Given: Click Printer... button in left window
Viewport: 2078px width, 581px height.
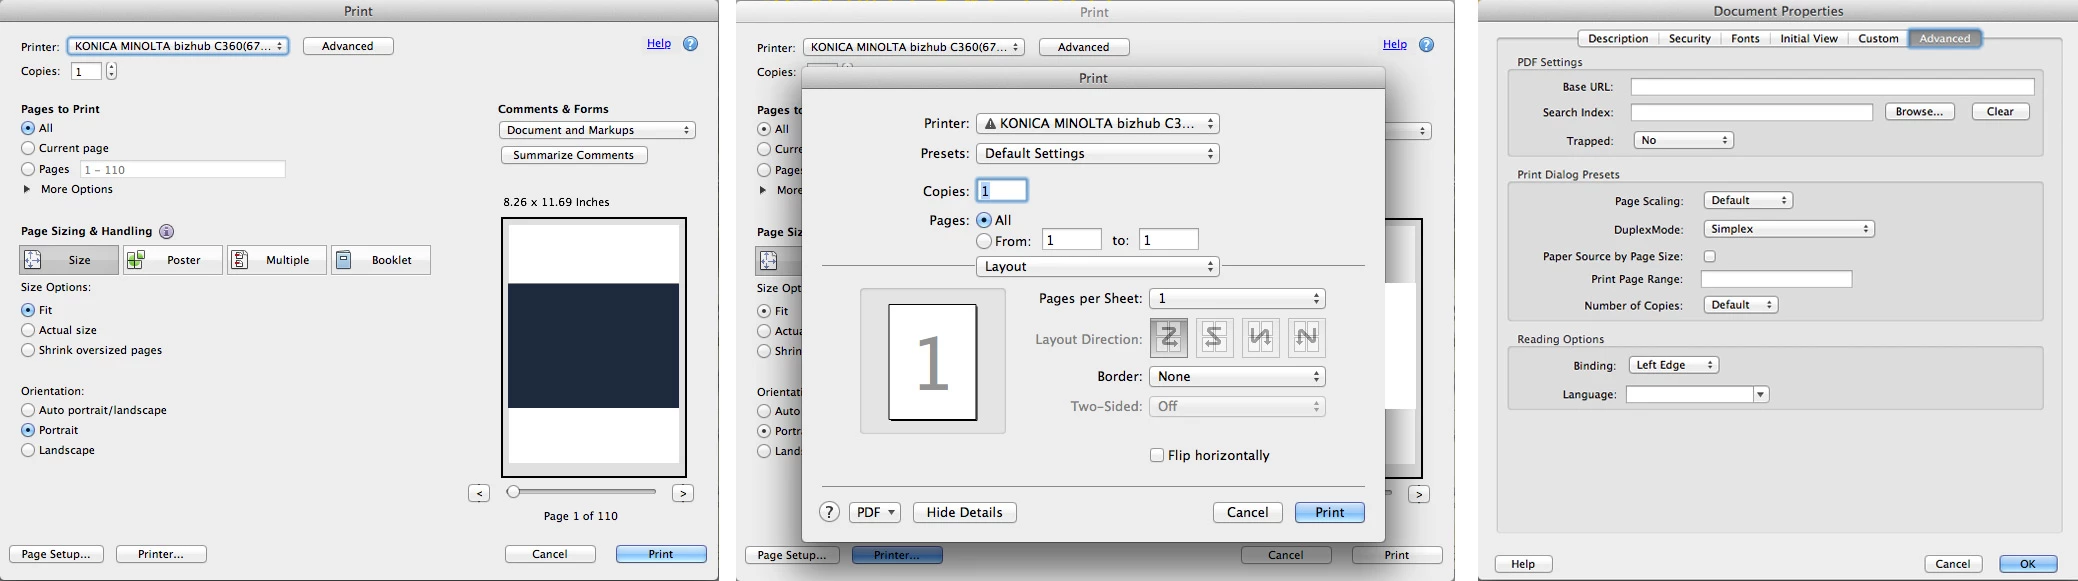Looking at the screenshot, I should click(161, 554).
